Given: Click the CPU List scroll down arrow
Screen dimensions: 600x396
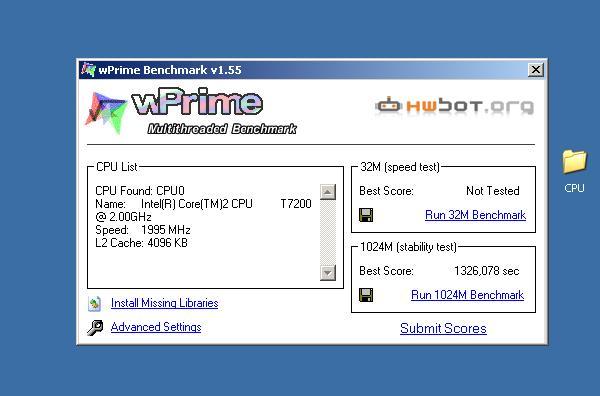Looking at the screenshot, I should click(328, 272).
